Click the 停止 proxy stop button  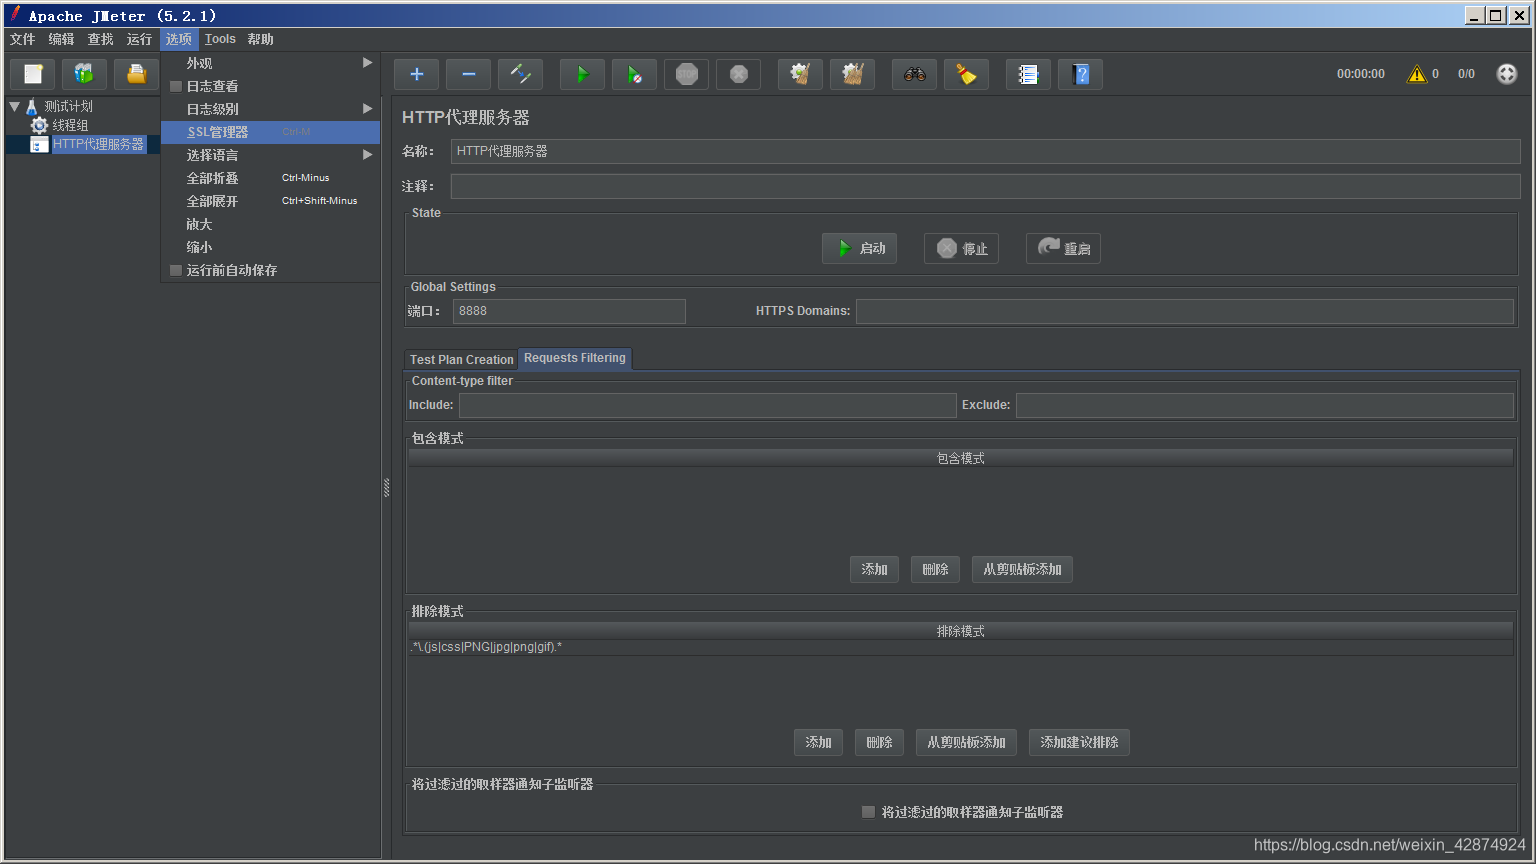961,248
